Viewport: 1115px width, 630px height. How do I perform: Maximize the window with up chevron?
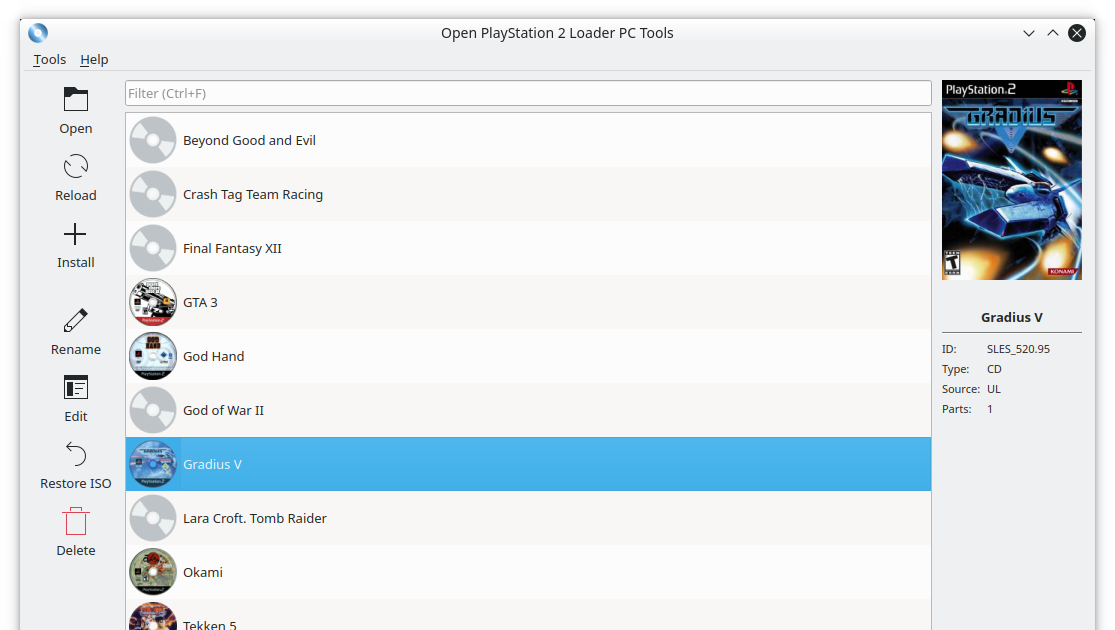pyautogui.click(x=1053, y=33)
